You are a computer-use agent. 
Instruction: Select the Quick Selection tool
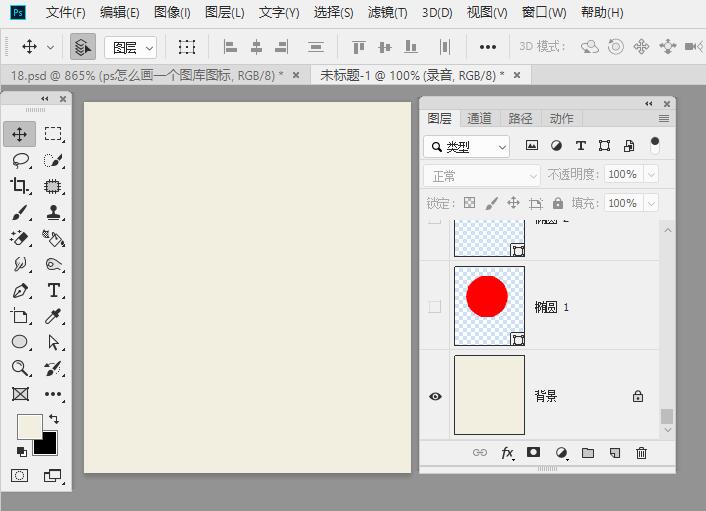pyautogui.click(x=53, y=161)
